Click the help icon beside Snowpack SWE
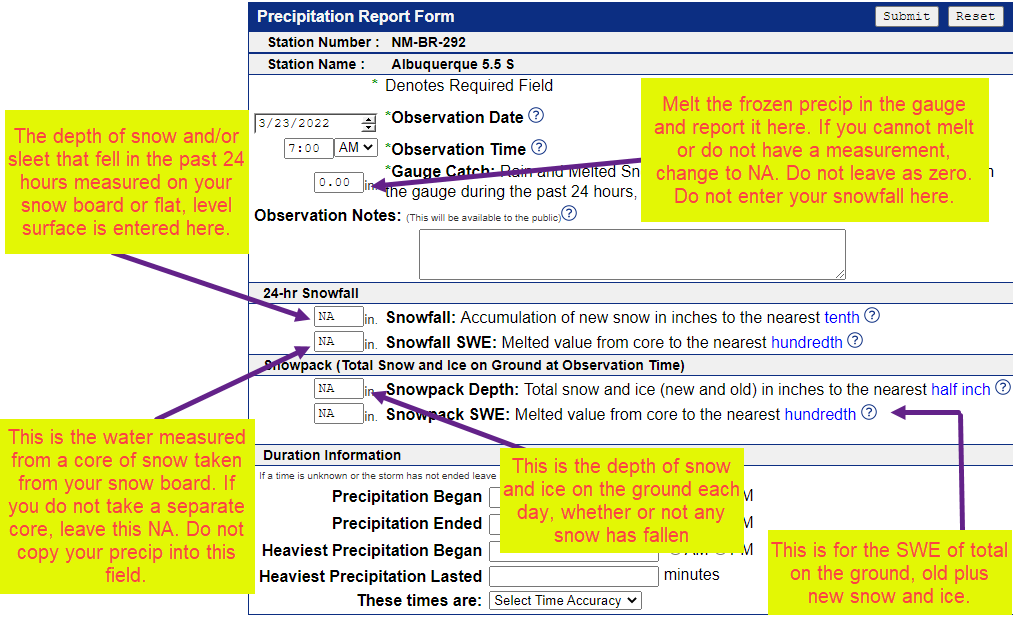The image size is (1018, 617). pos(868,412)
